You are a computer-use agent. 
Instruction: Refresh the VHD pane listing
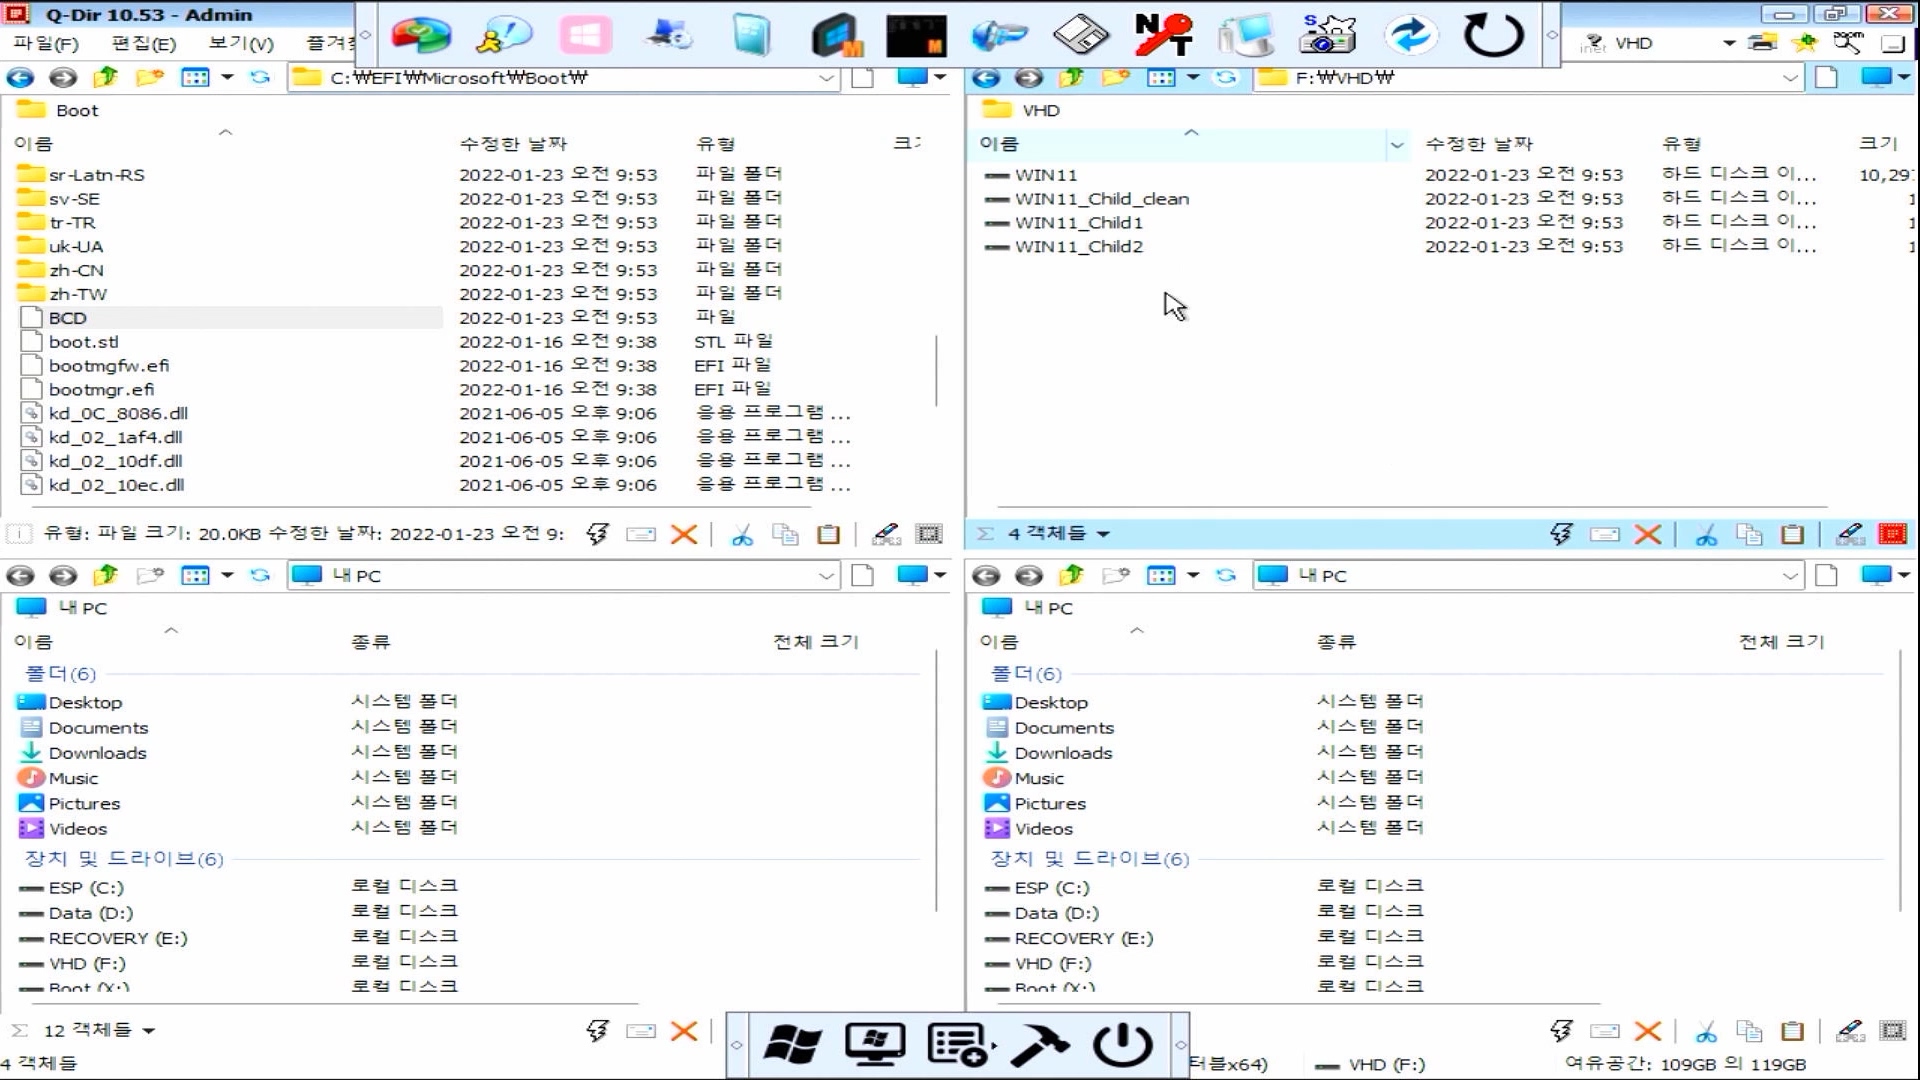1226,77
